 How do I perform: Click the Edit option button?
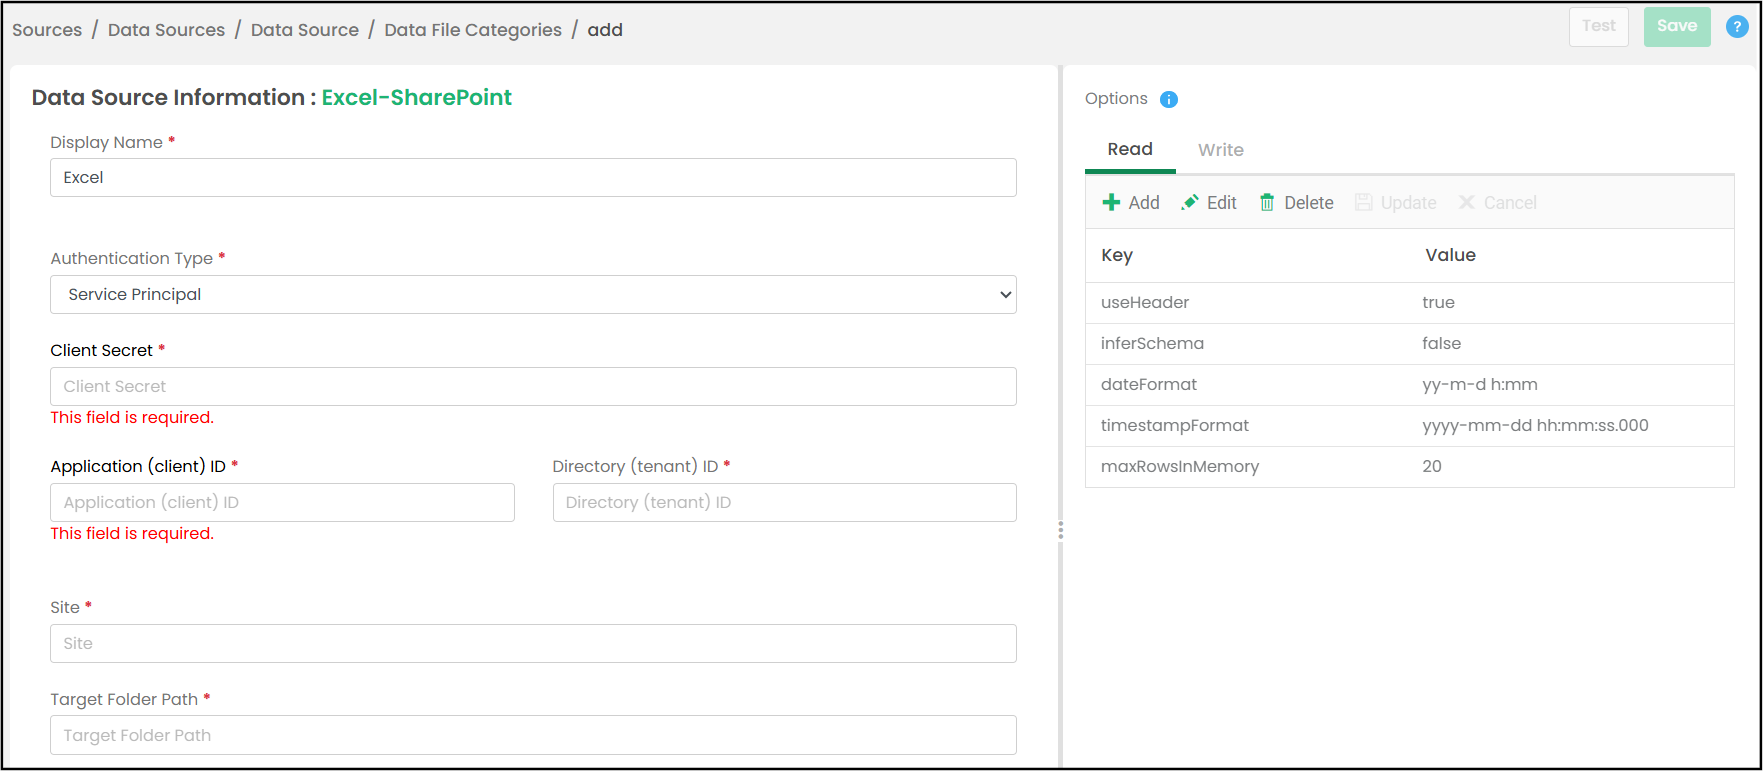pos(1209,203)
